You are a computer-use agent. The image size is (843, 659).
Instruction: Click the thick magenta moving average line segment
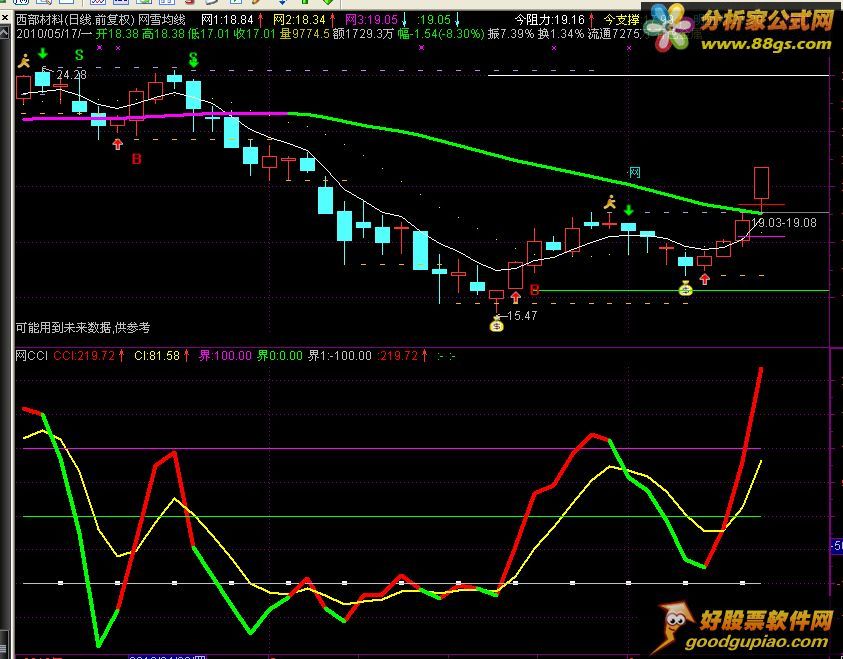(156, 116)
